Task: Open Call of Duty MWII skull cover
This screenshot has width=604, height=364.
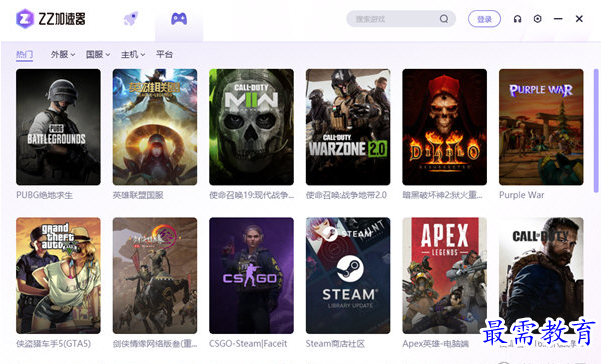Action: (x=251, y=127)
